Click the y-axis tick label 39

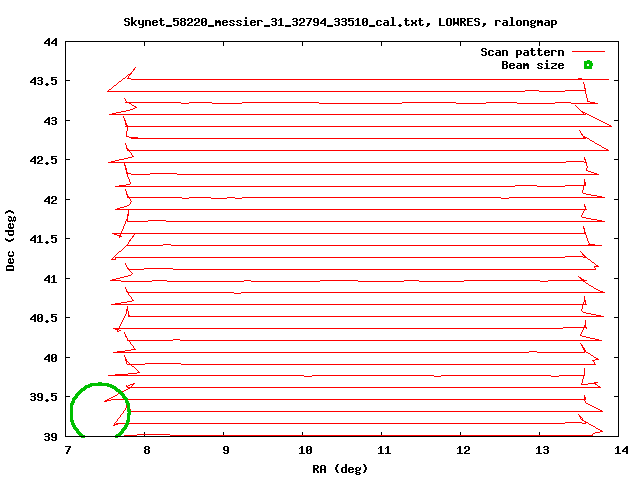point(51,437)
